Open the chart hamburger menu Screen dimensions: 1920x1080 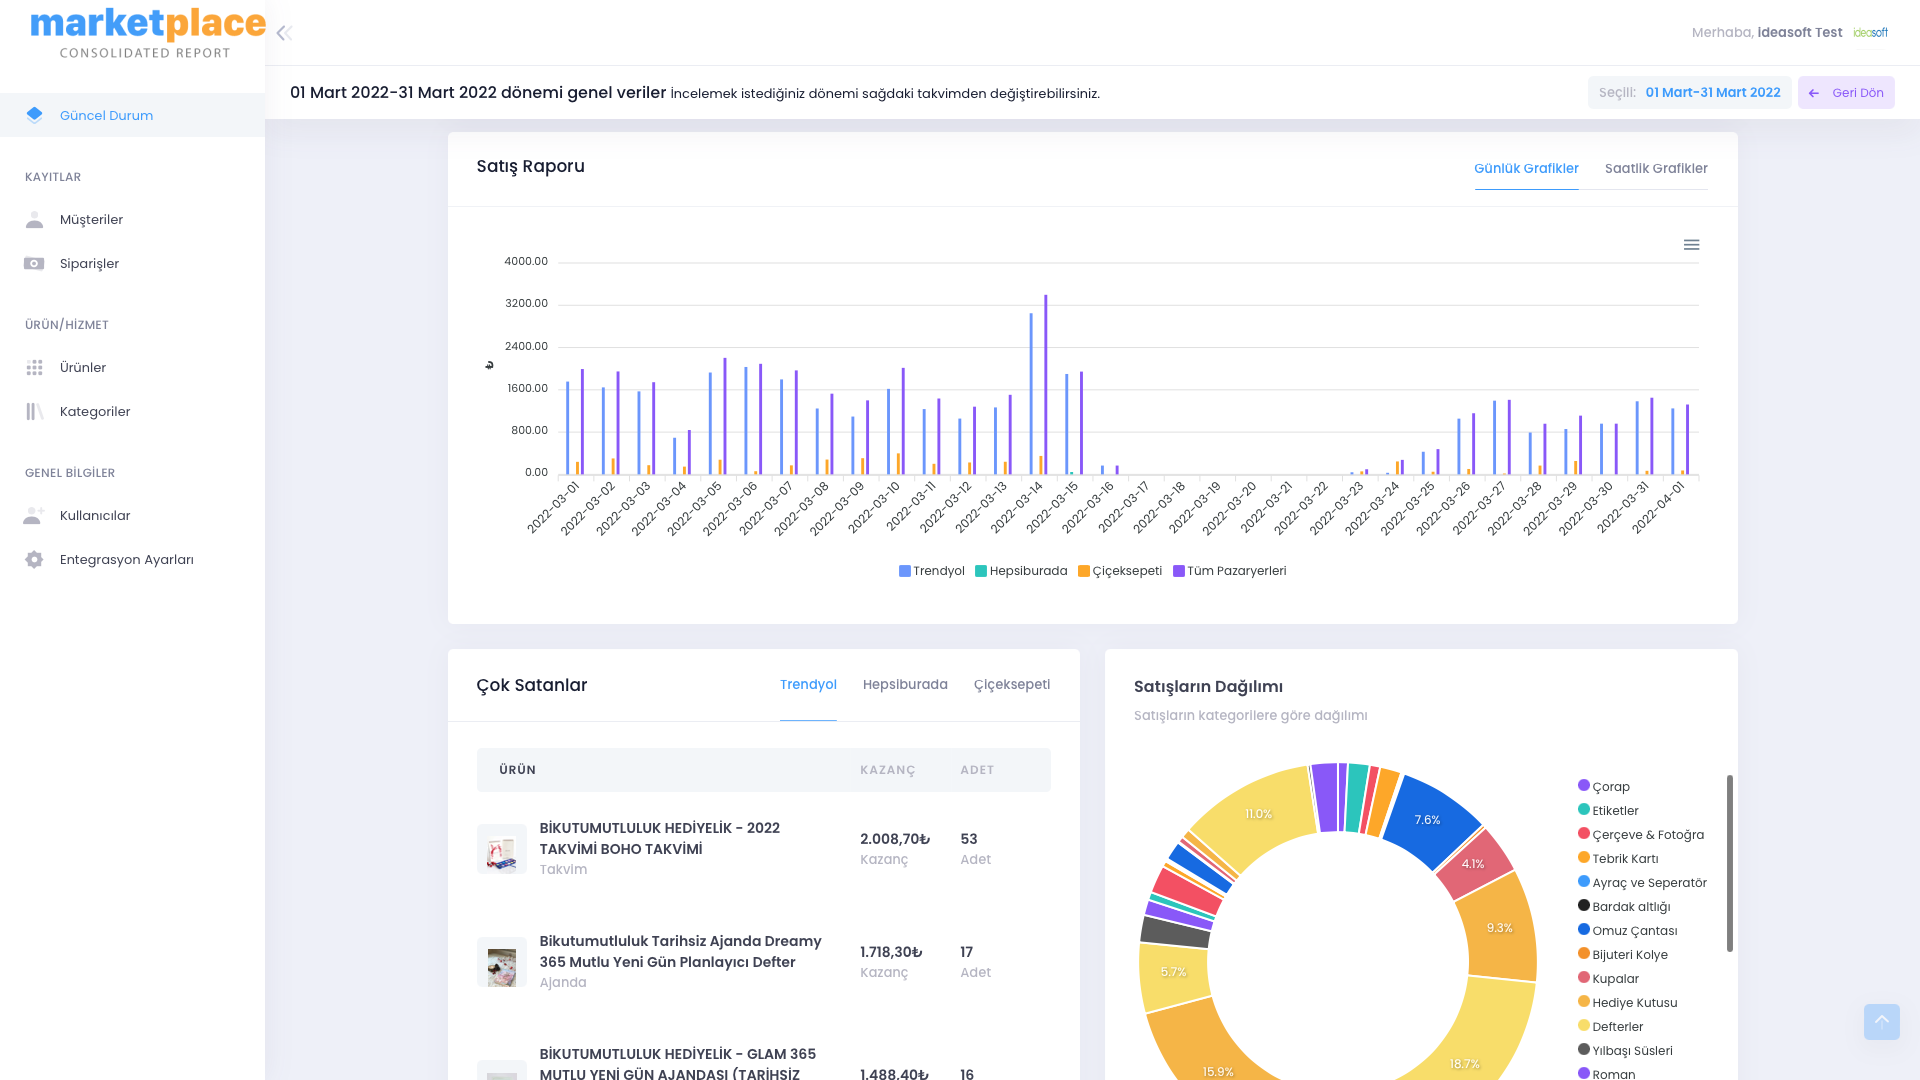point(1691,245)
